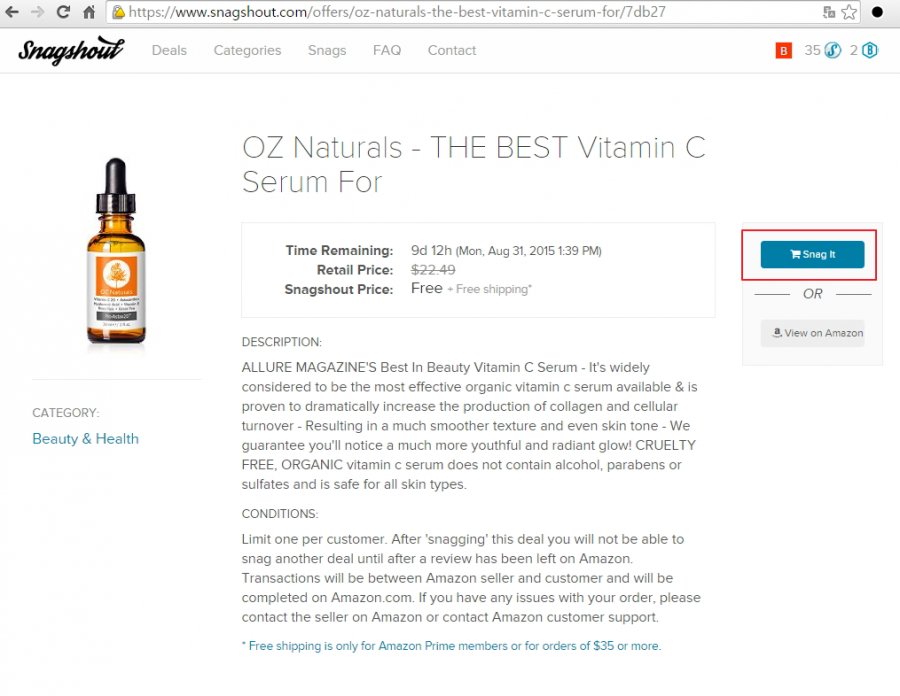Viewport: 900px width, 696px height.
Task: Reload the page with the refresh icon
Action: click(x=63, y=11)
